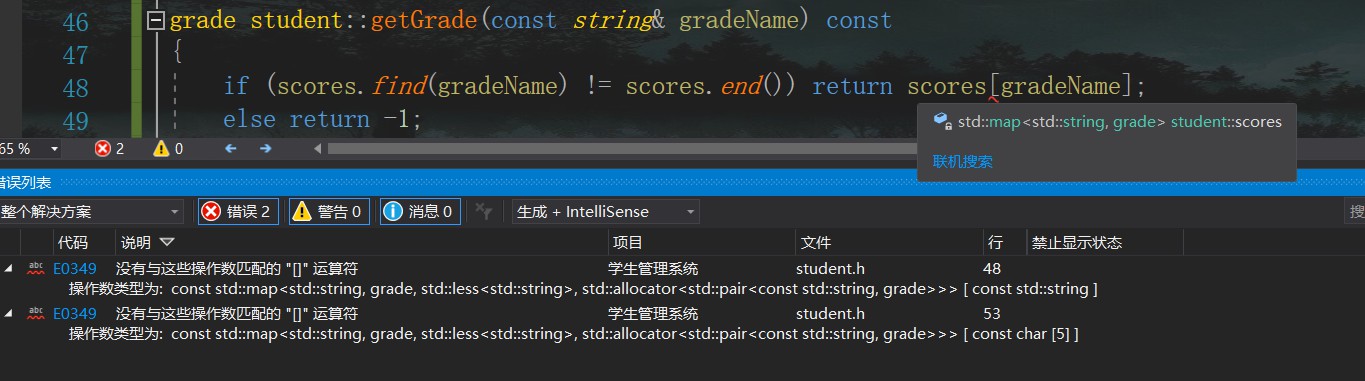
Task: Open the 65 % zoom dropdown
Action: click(54, 149)
